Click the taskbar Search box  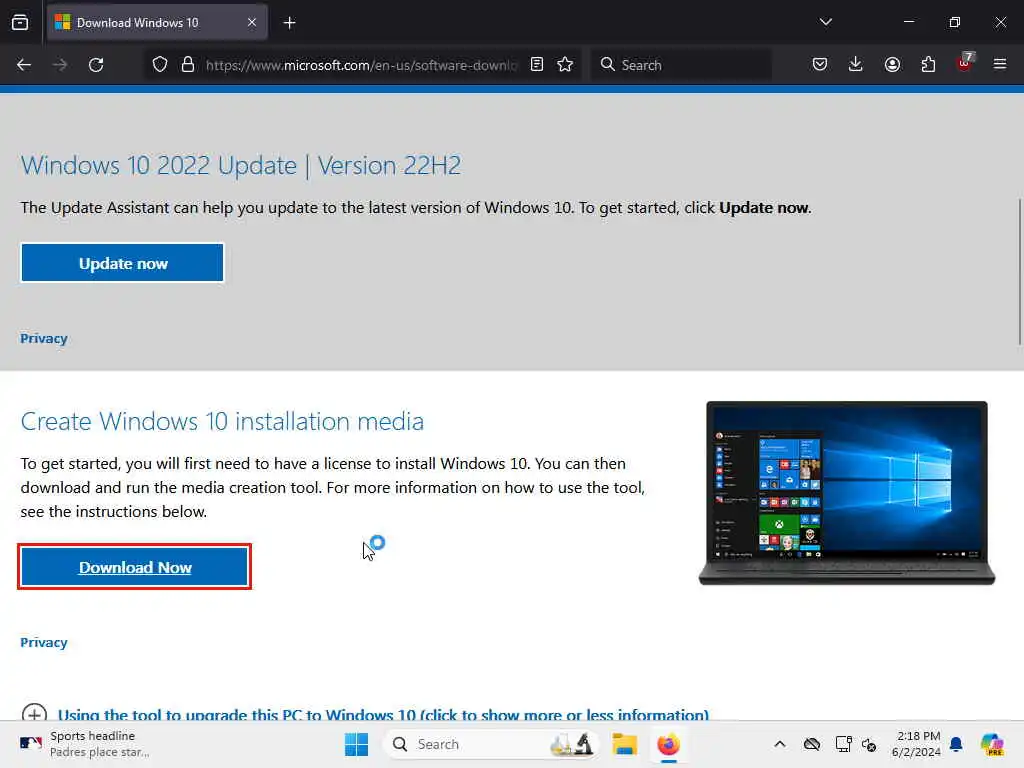(492, 744)
